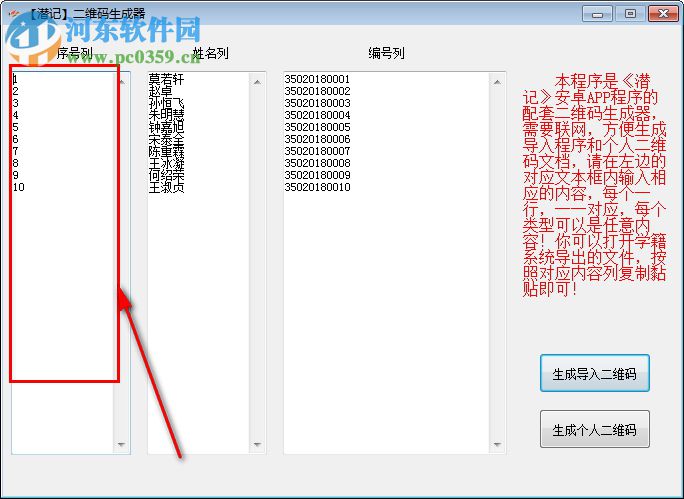This screenshot has width=684, height=499.
Task: Click the number 35020180005
Action: [x=317, y=127]
